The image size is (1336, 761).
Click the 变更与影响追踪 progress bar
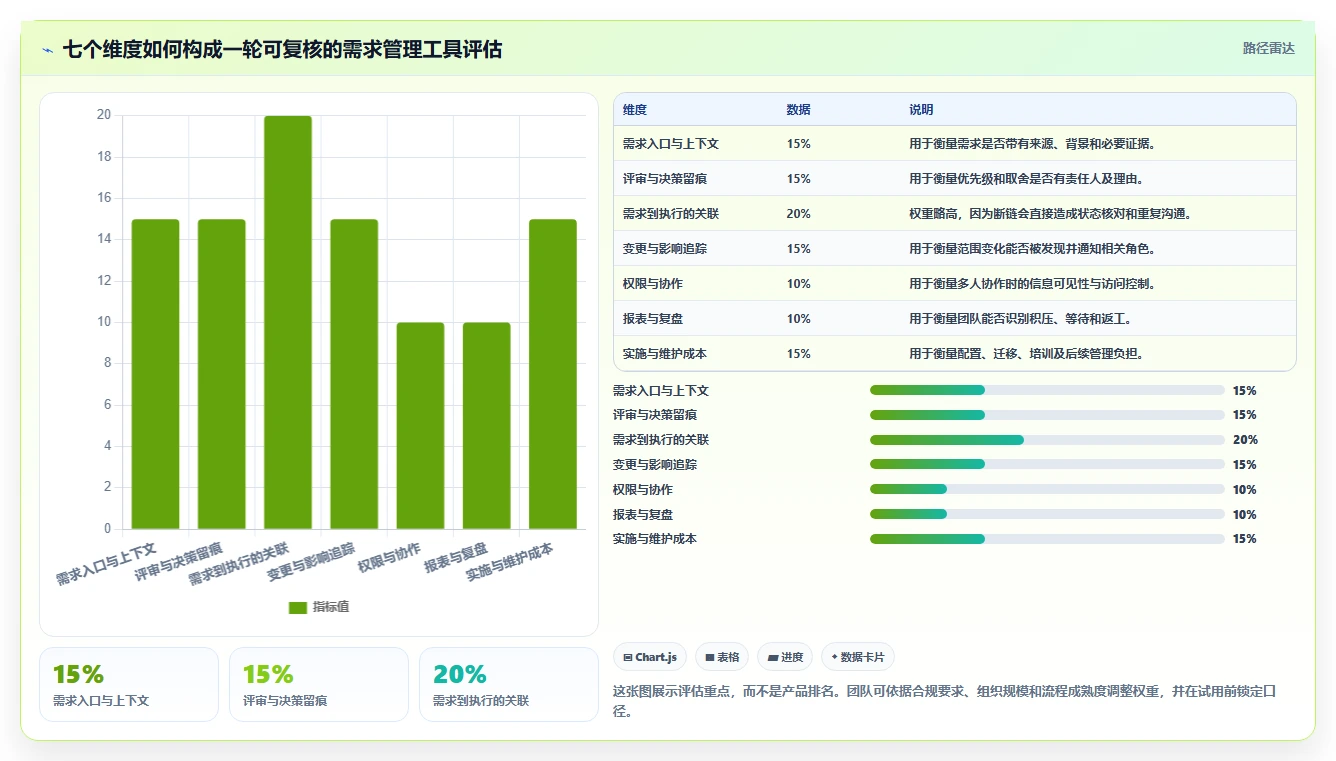(x=1047, y=464)
